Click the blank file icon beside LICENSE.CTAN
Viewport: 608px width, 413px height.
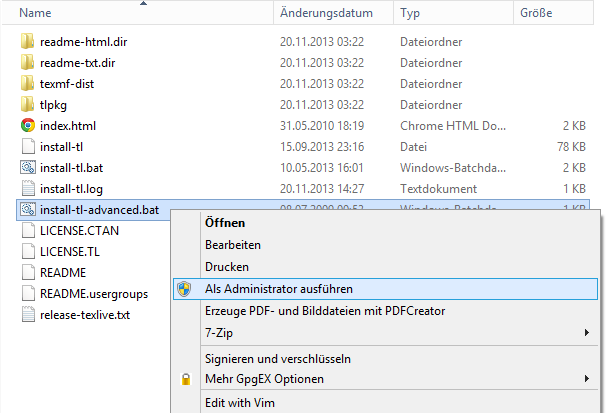28,230
